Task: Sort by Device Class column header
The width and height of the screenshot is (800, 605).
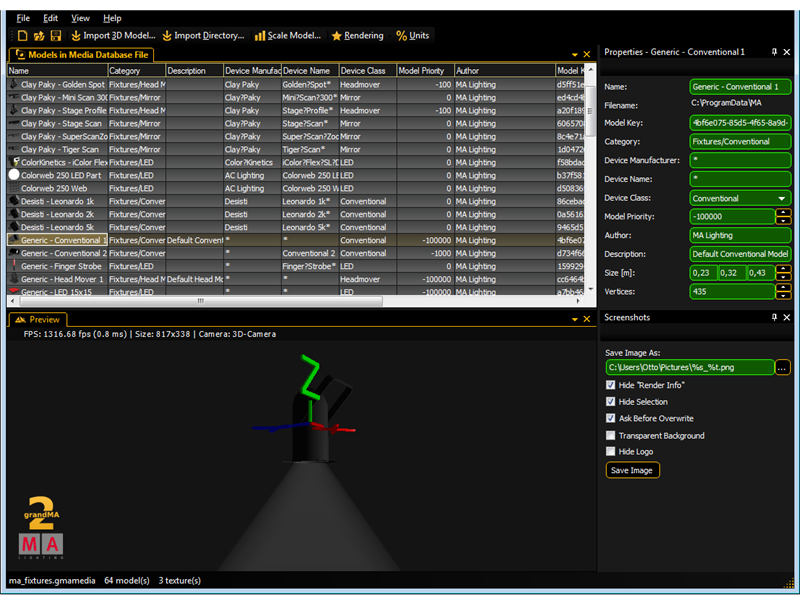Action: coord(367,71)
